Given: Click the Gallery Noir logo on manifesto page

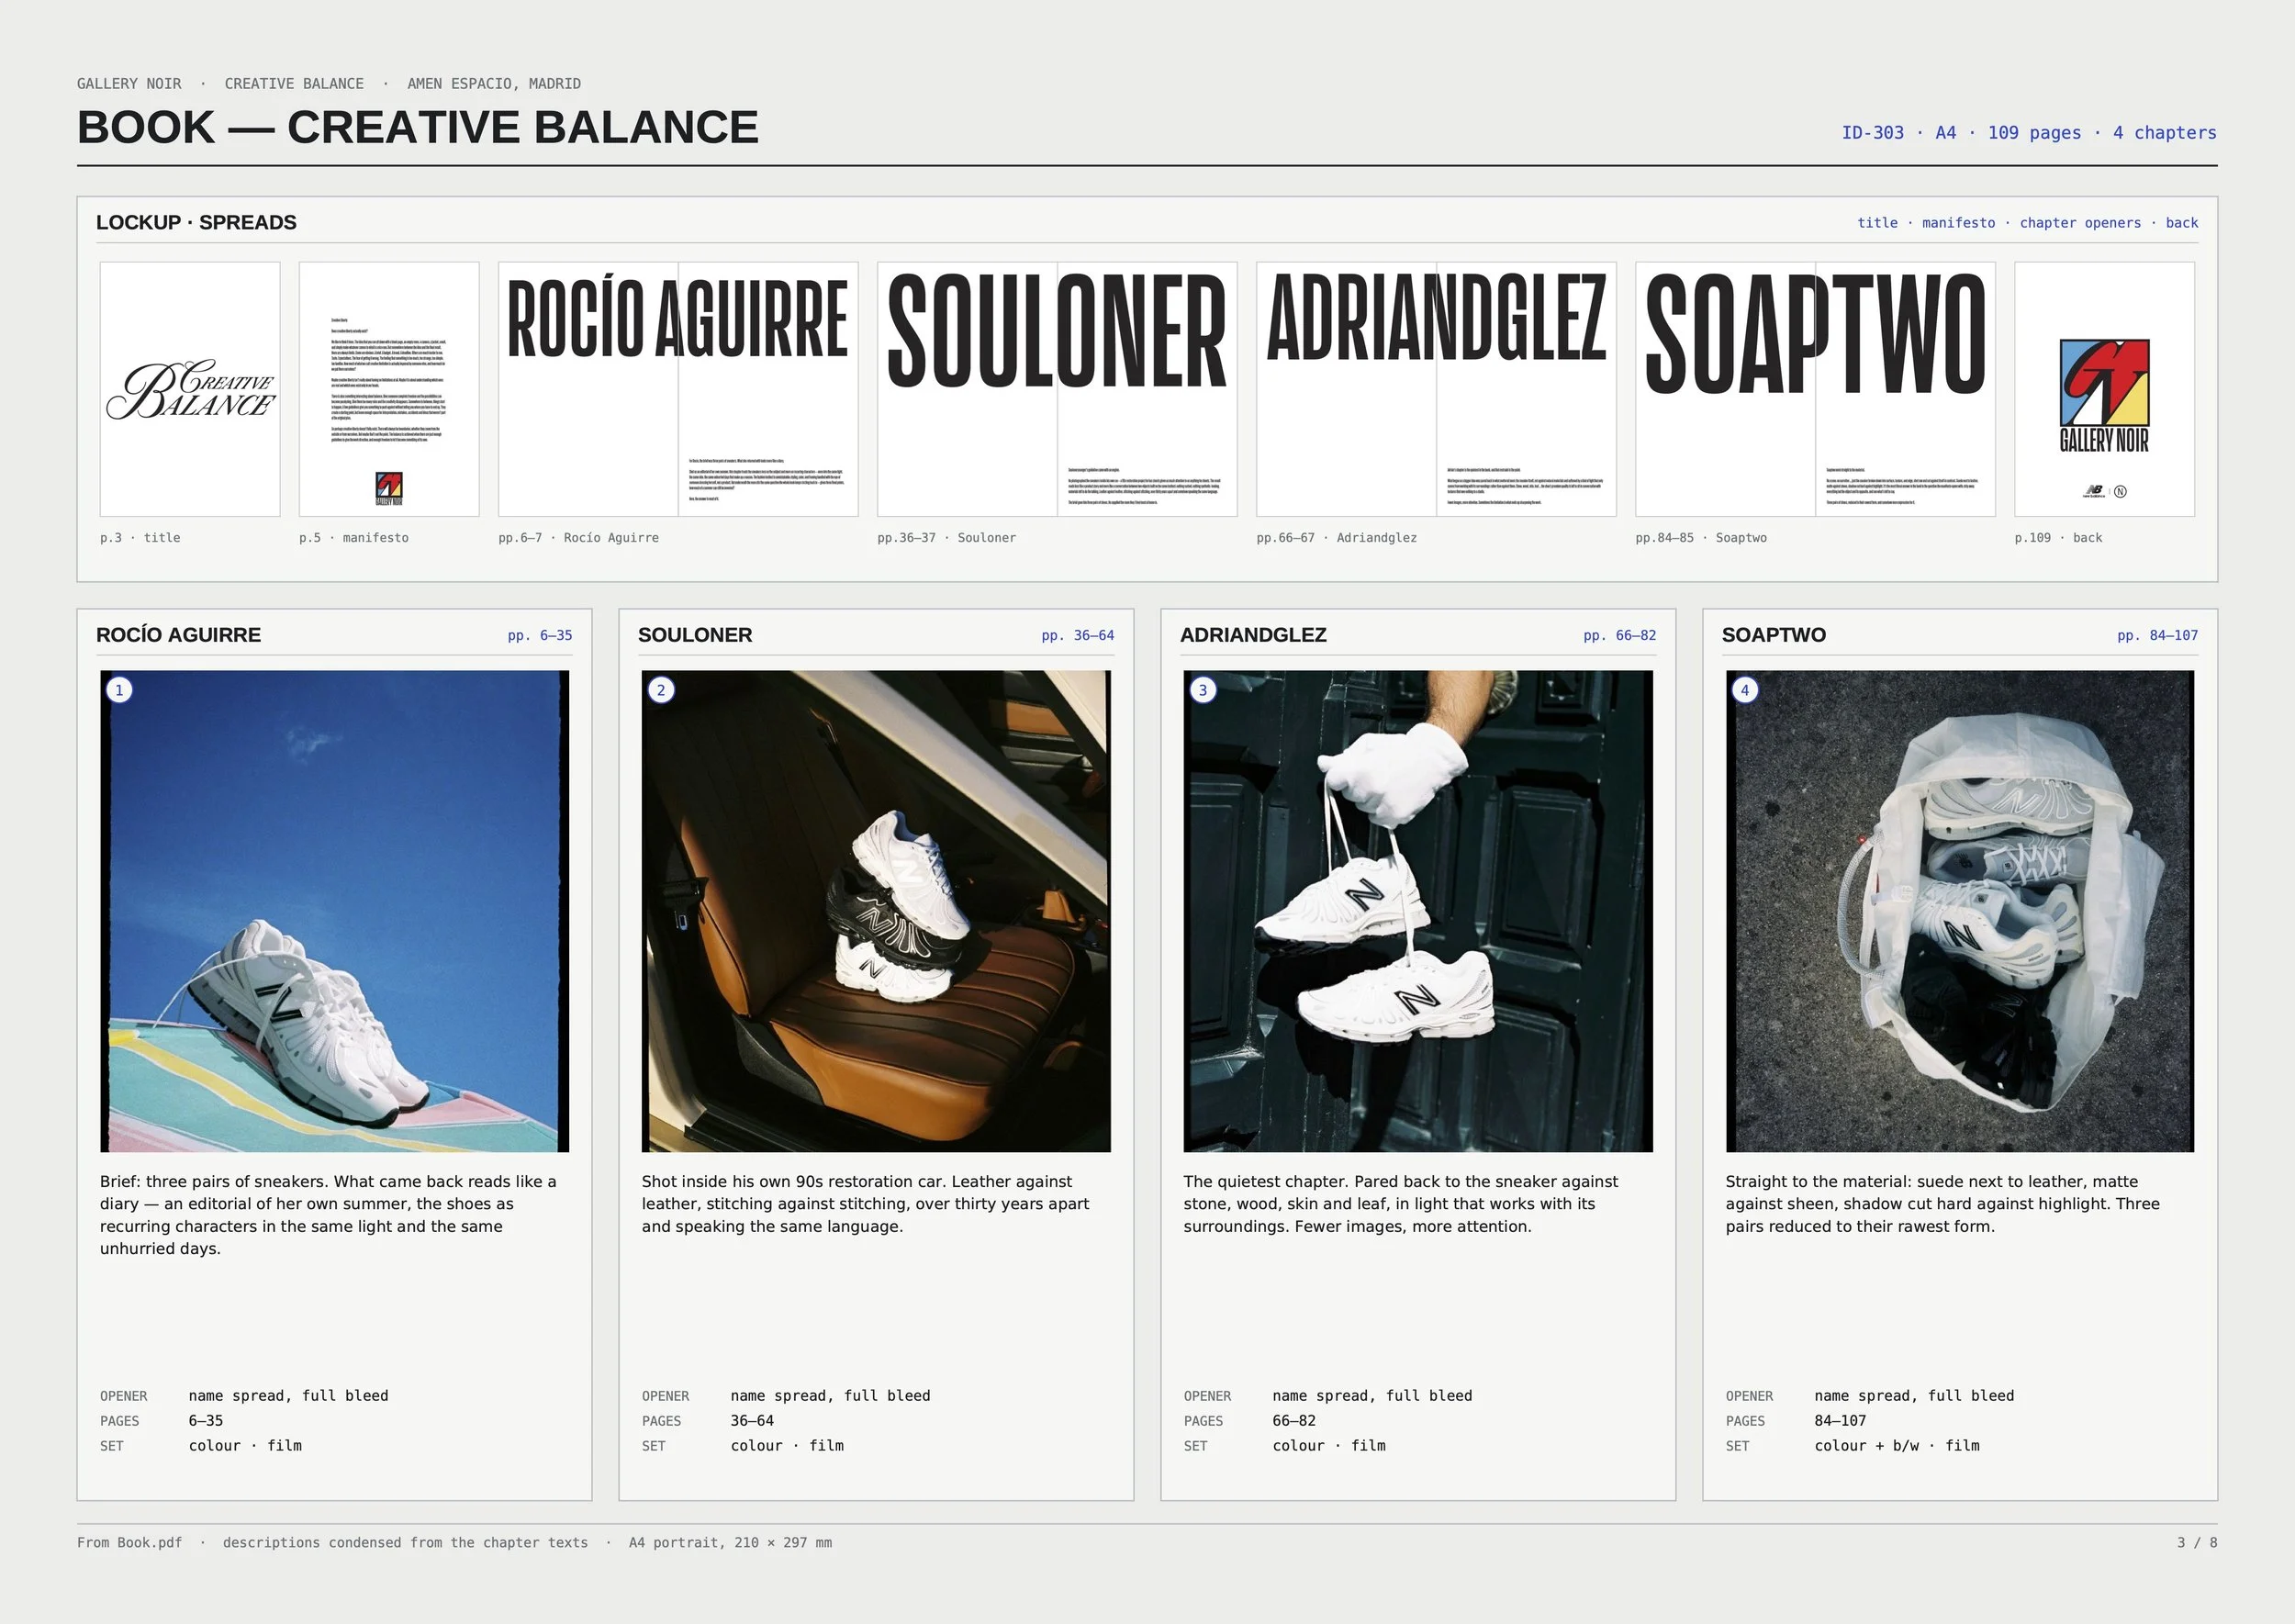Looking at the screenshot, I should pyautogui.click(x=389, y=488).
